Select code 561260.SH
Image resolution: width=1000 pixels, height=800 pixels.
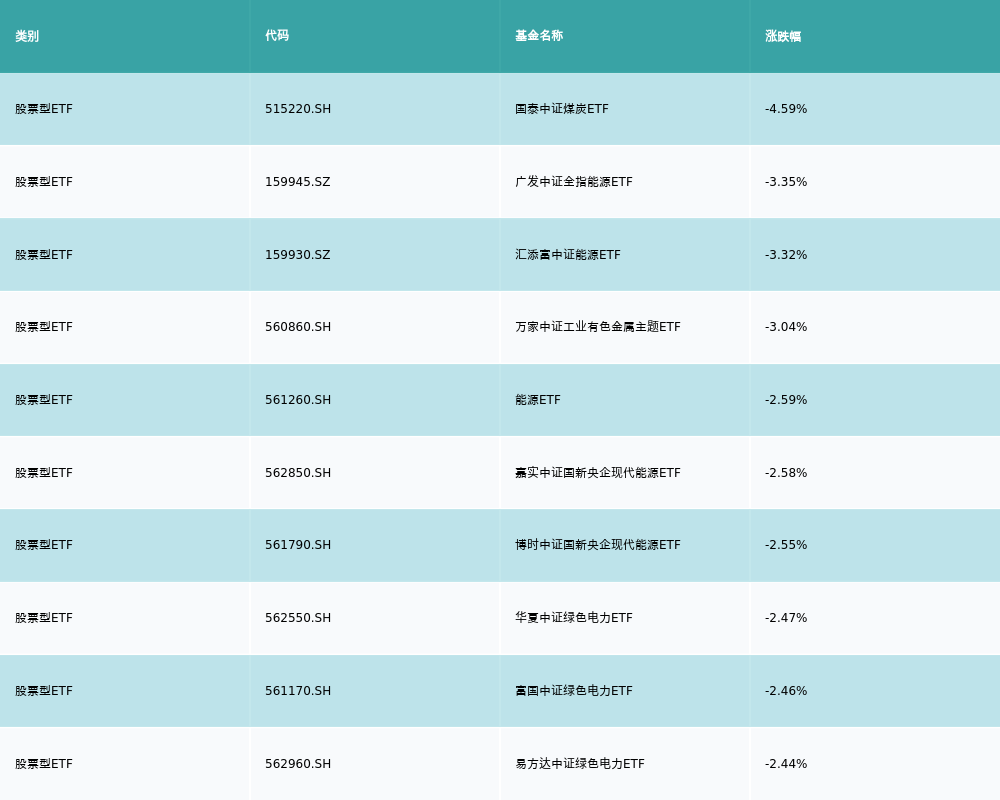pyautogui.click(x=298, y=400)
